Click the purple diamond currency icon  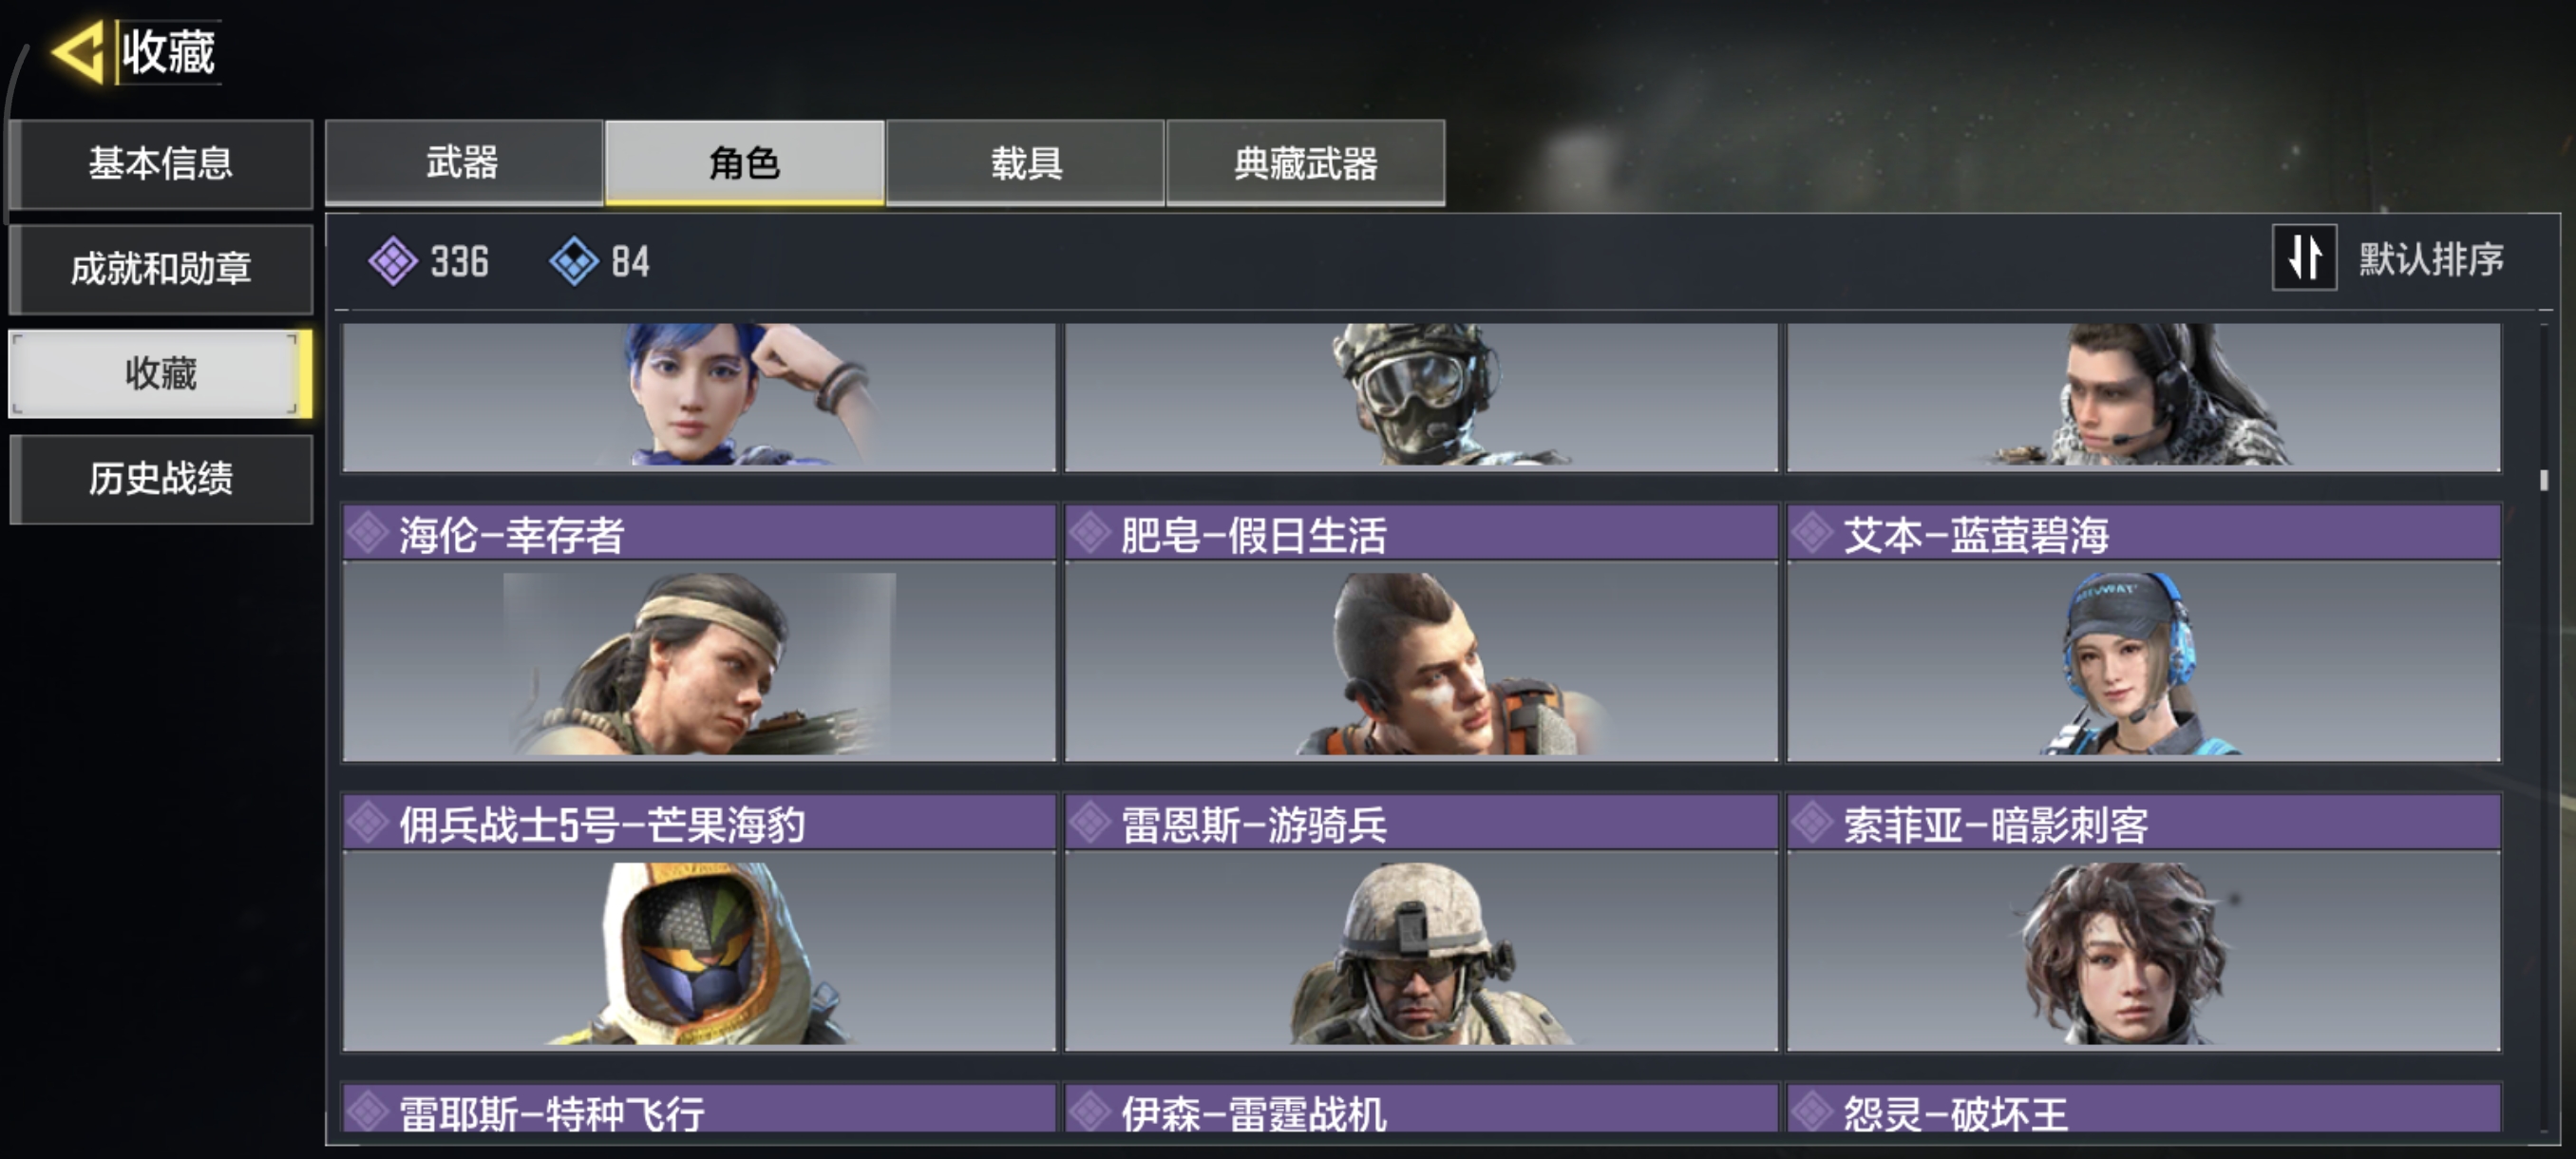coord(393,261)
